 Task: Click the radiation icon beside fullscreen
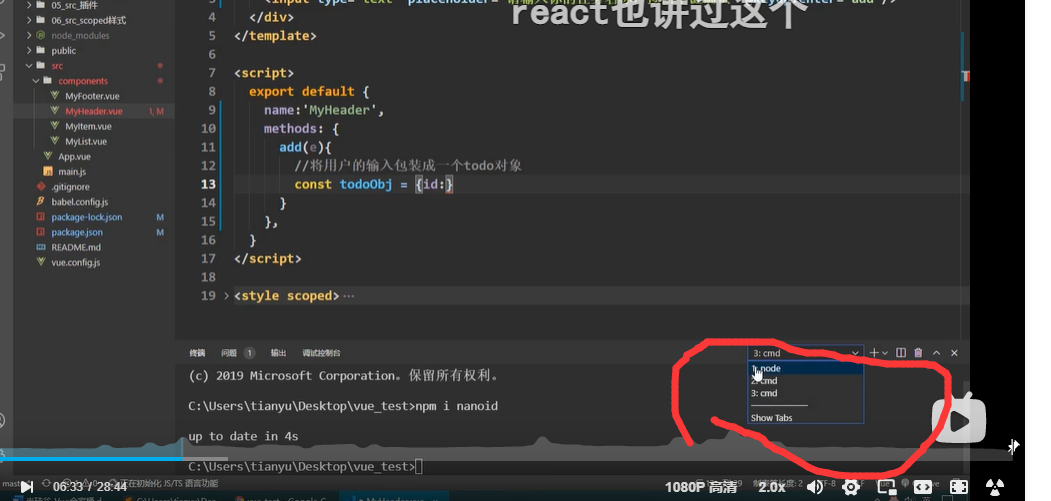pos(995,487)
